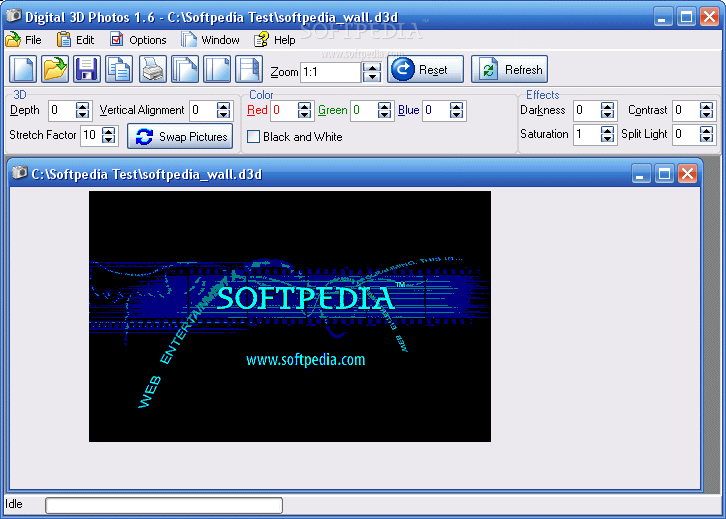726x519 pixels.
Task: Click the softpedia_wall.d3d child window title
Action: coord(146,175)
